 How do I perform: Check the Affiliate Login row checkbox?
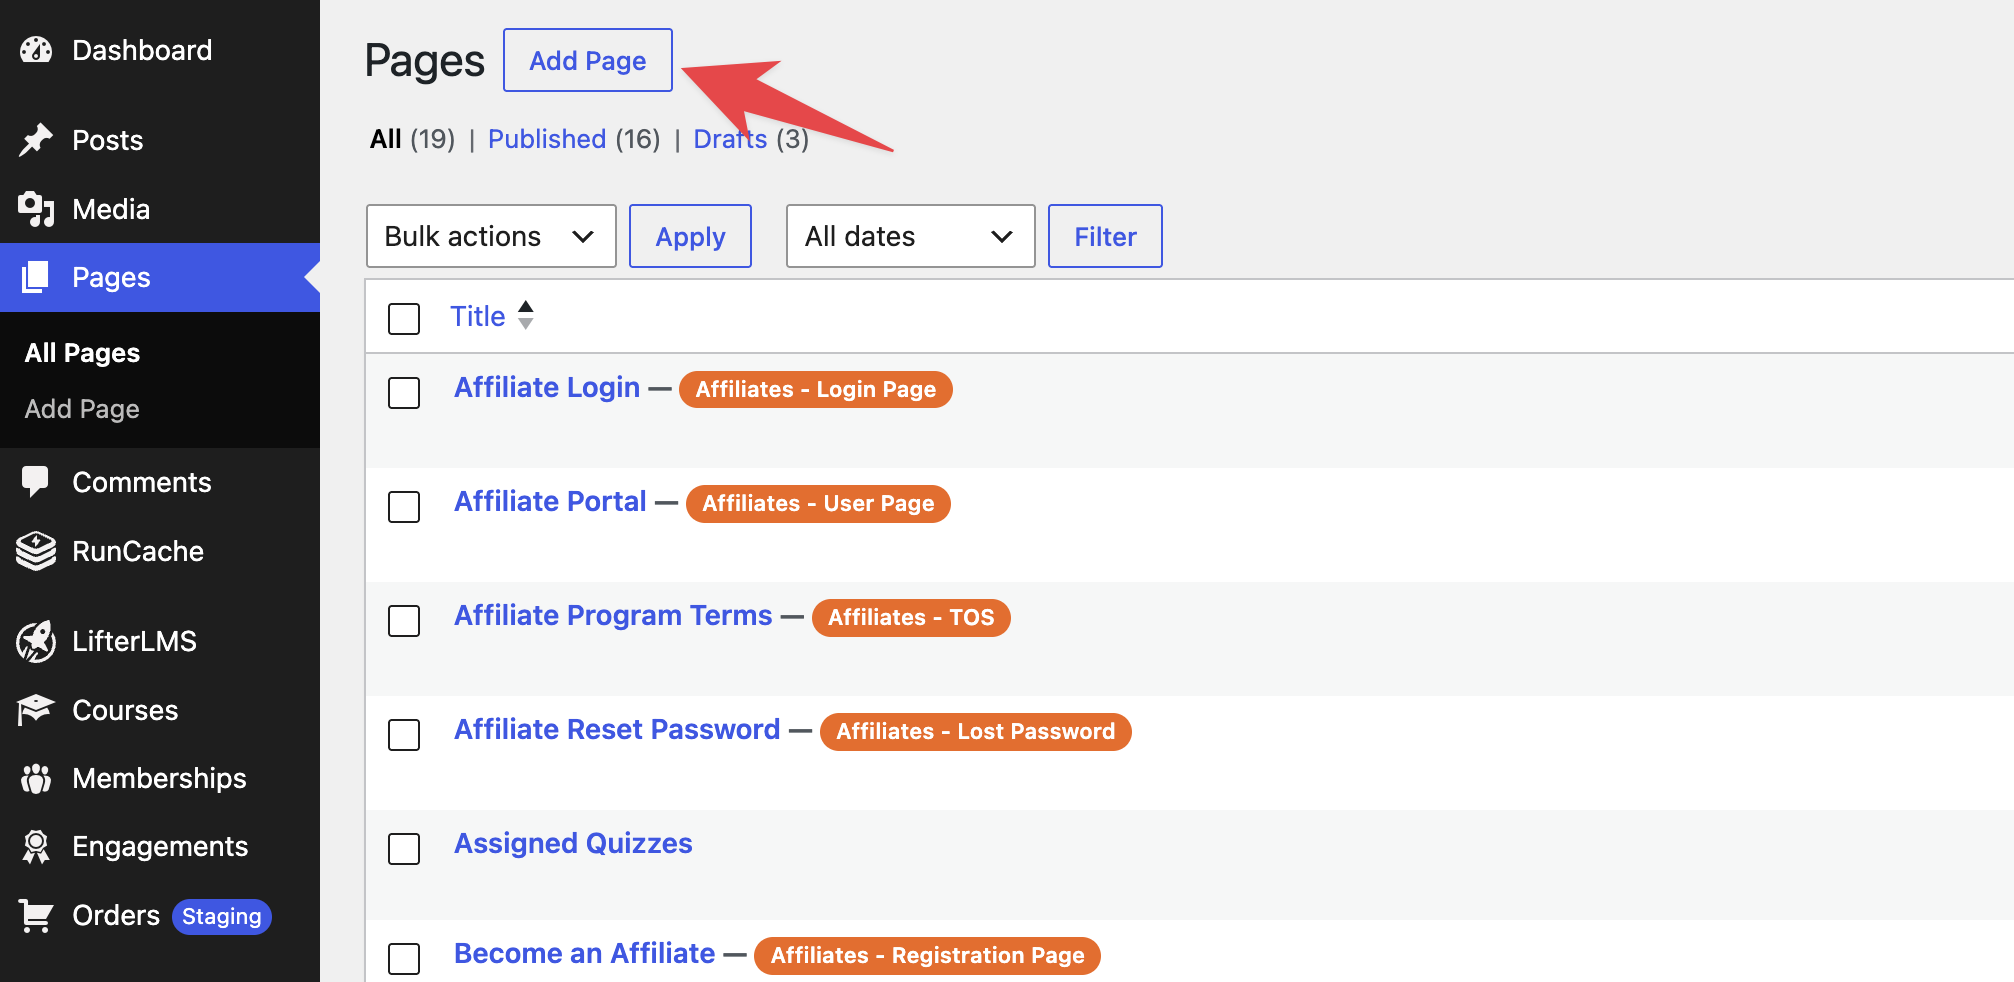click(x=404, y=393)
